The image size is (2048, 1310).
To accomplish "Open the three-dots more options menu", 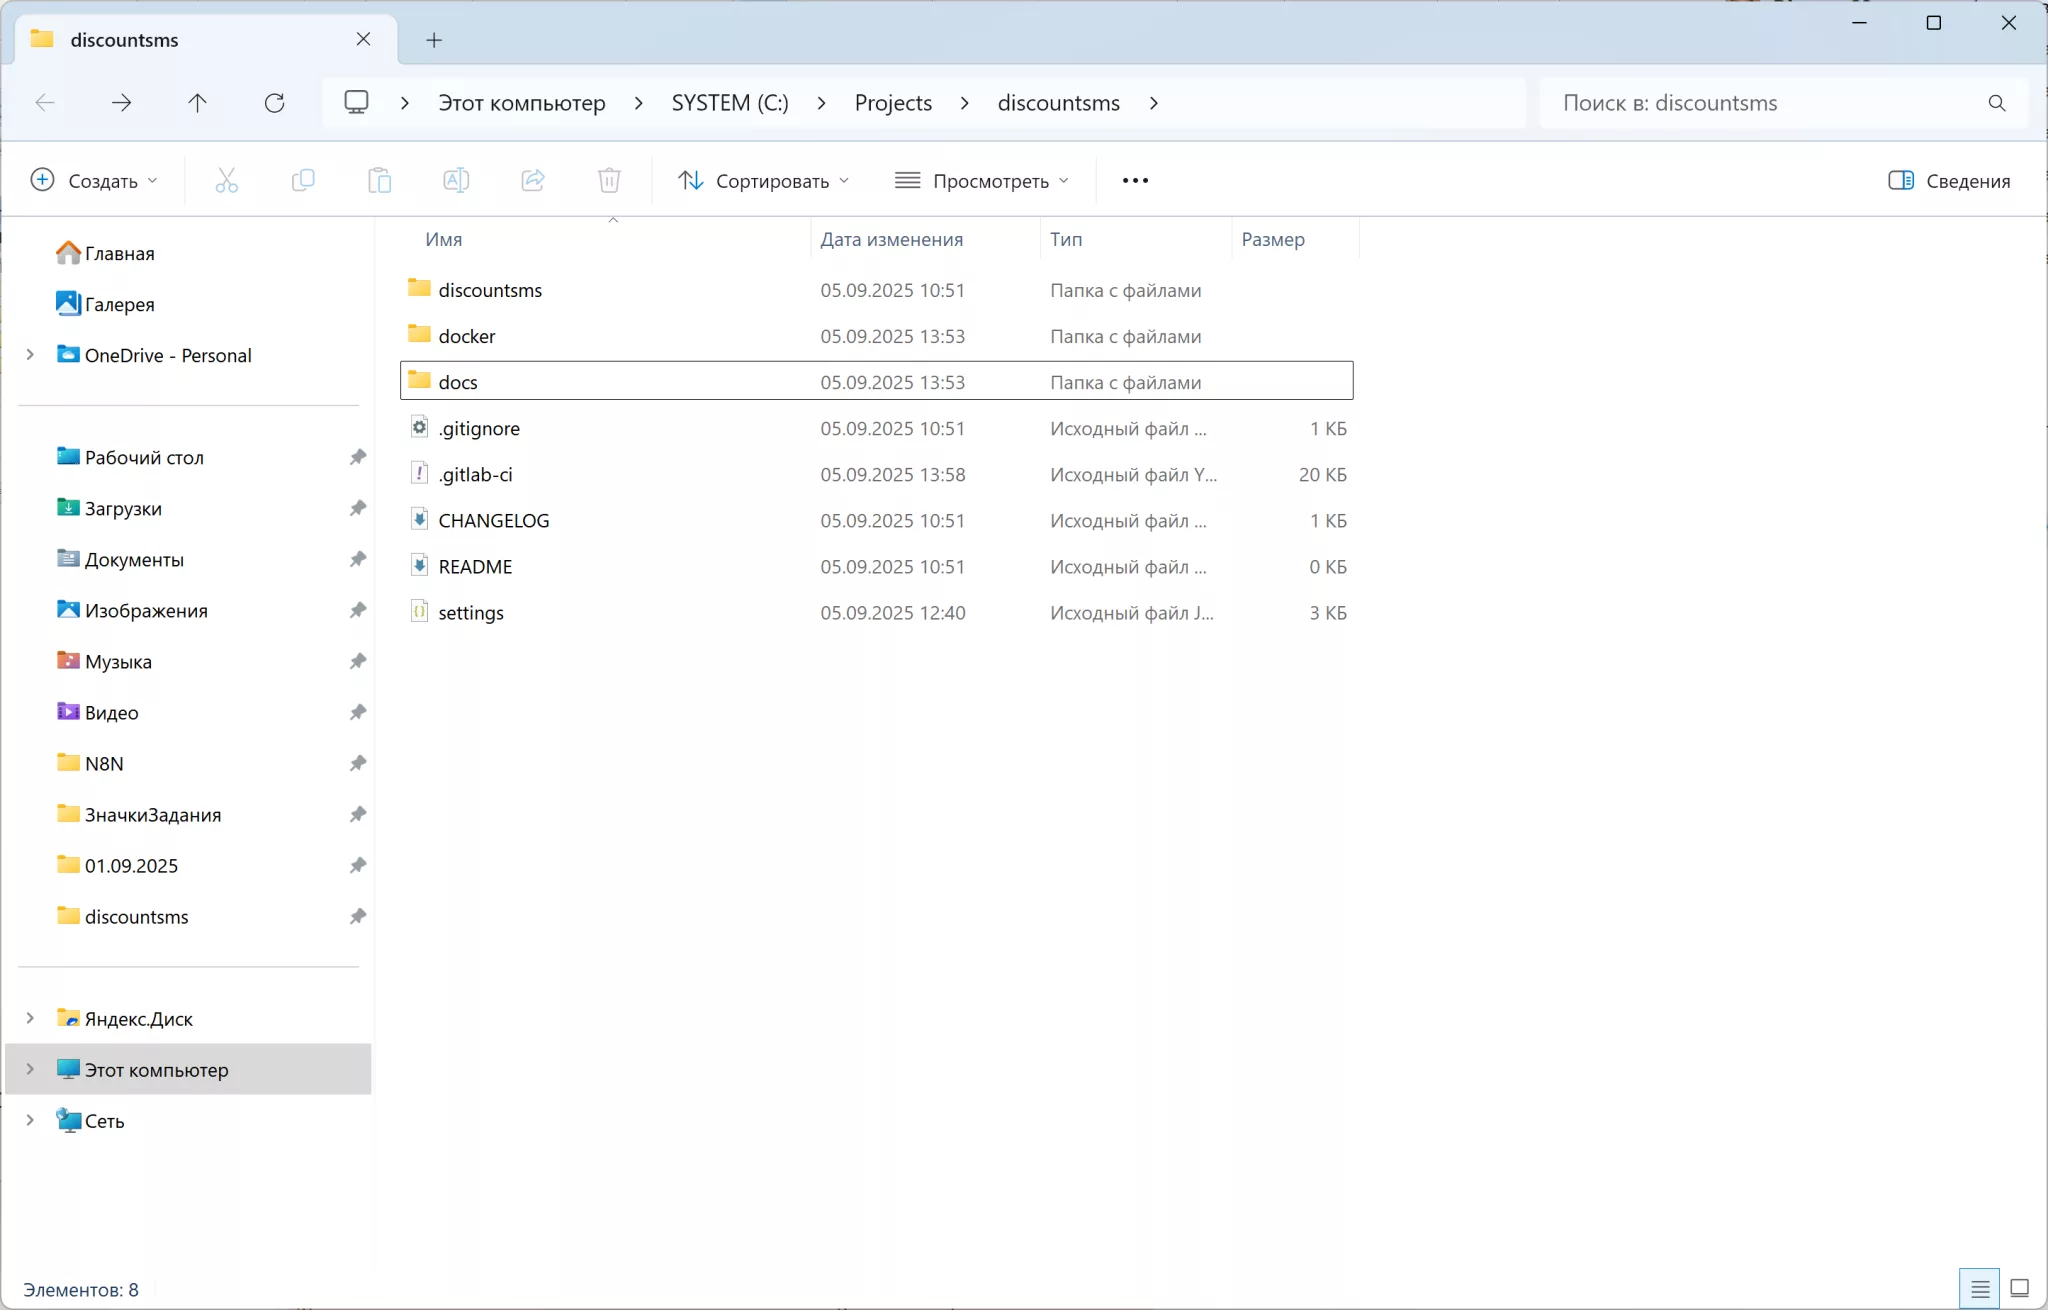I will (x=1135, y=181).
